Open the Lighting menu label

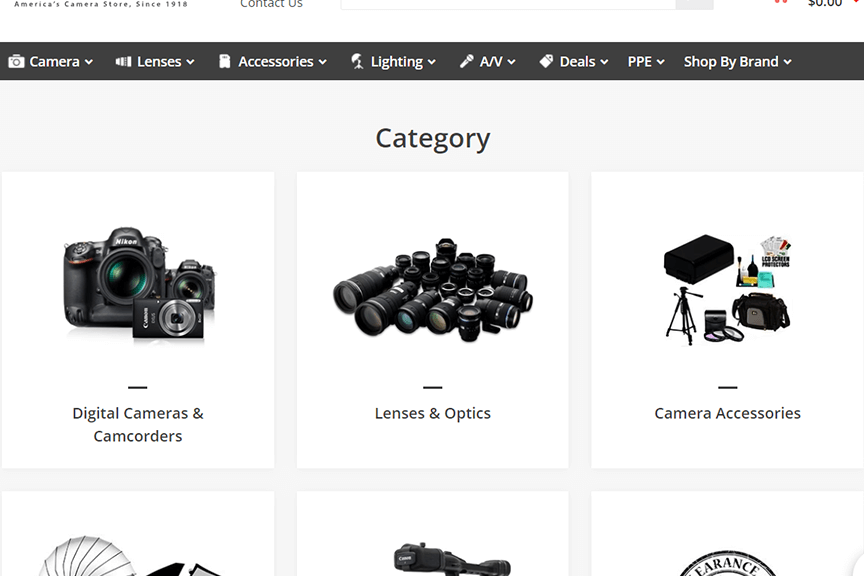click(x=396, y=62)
